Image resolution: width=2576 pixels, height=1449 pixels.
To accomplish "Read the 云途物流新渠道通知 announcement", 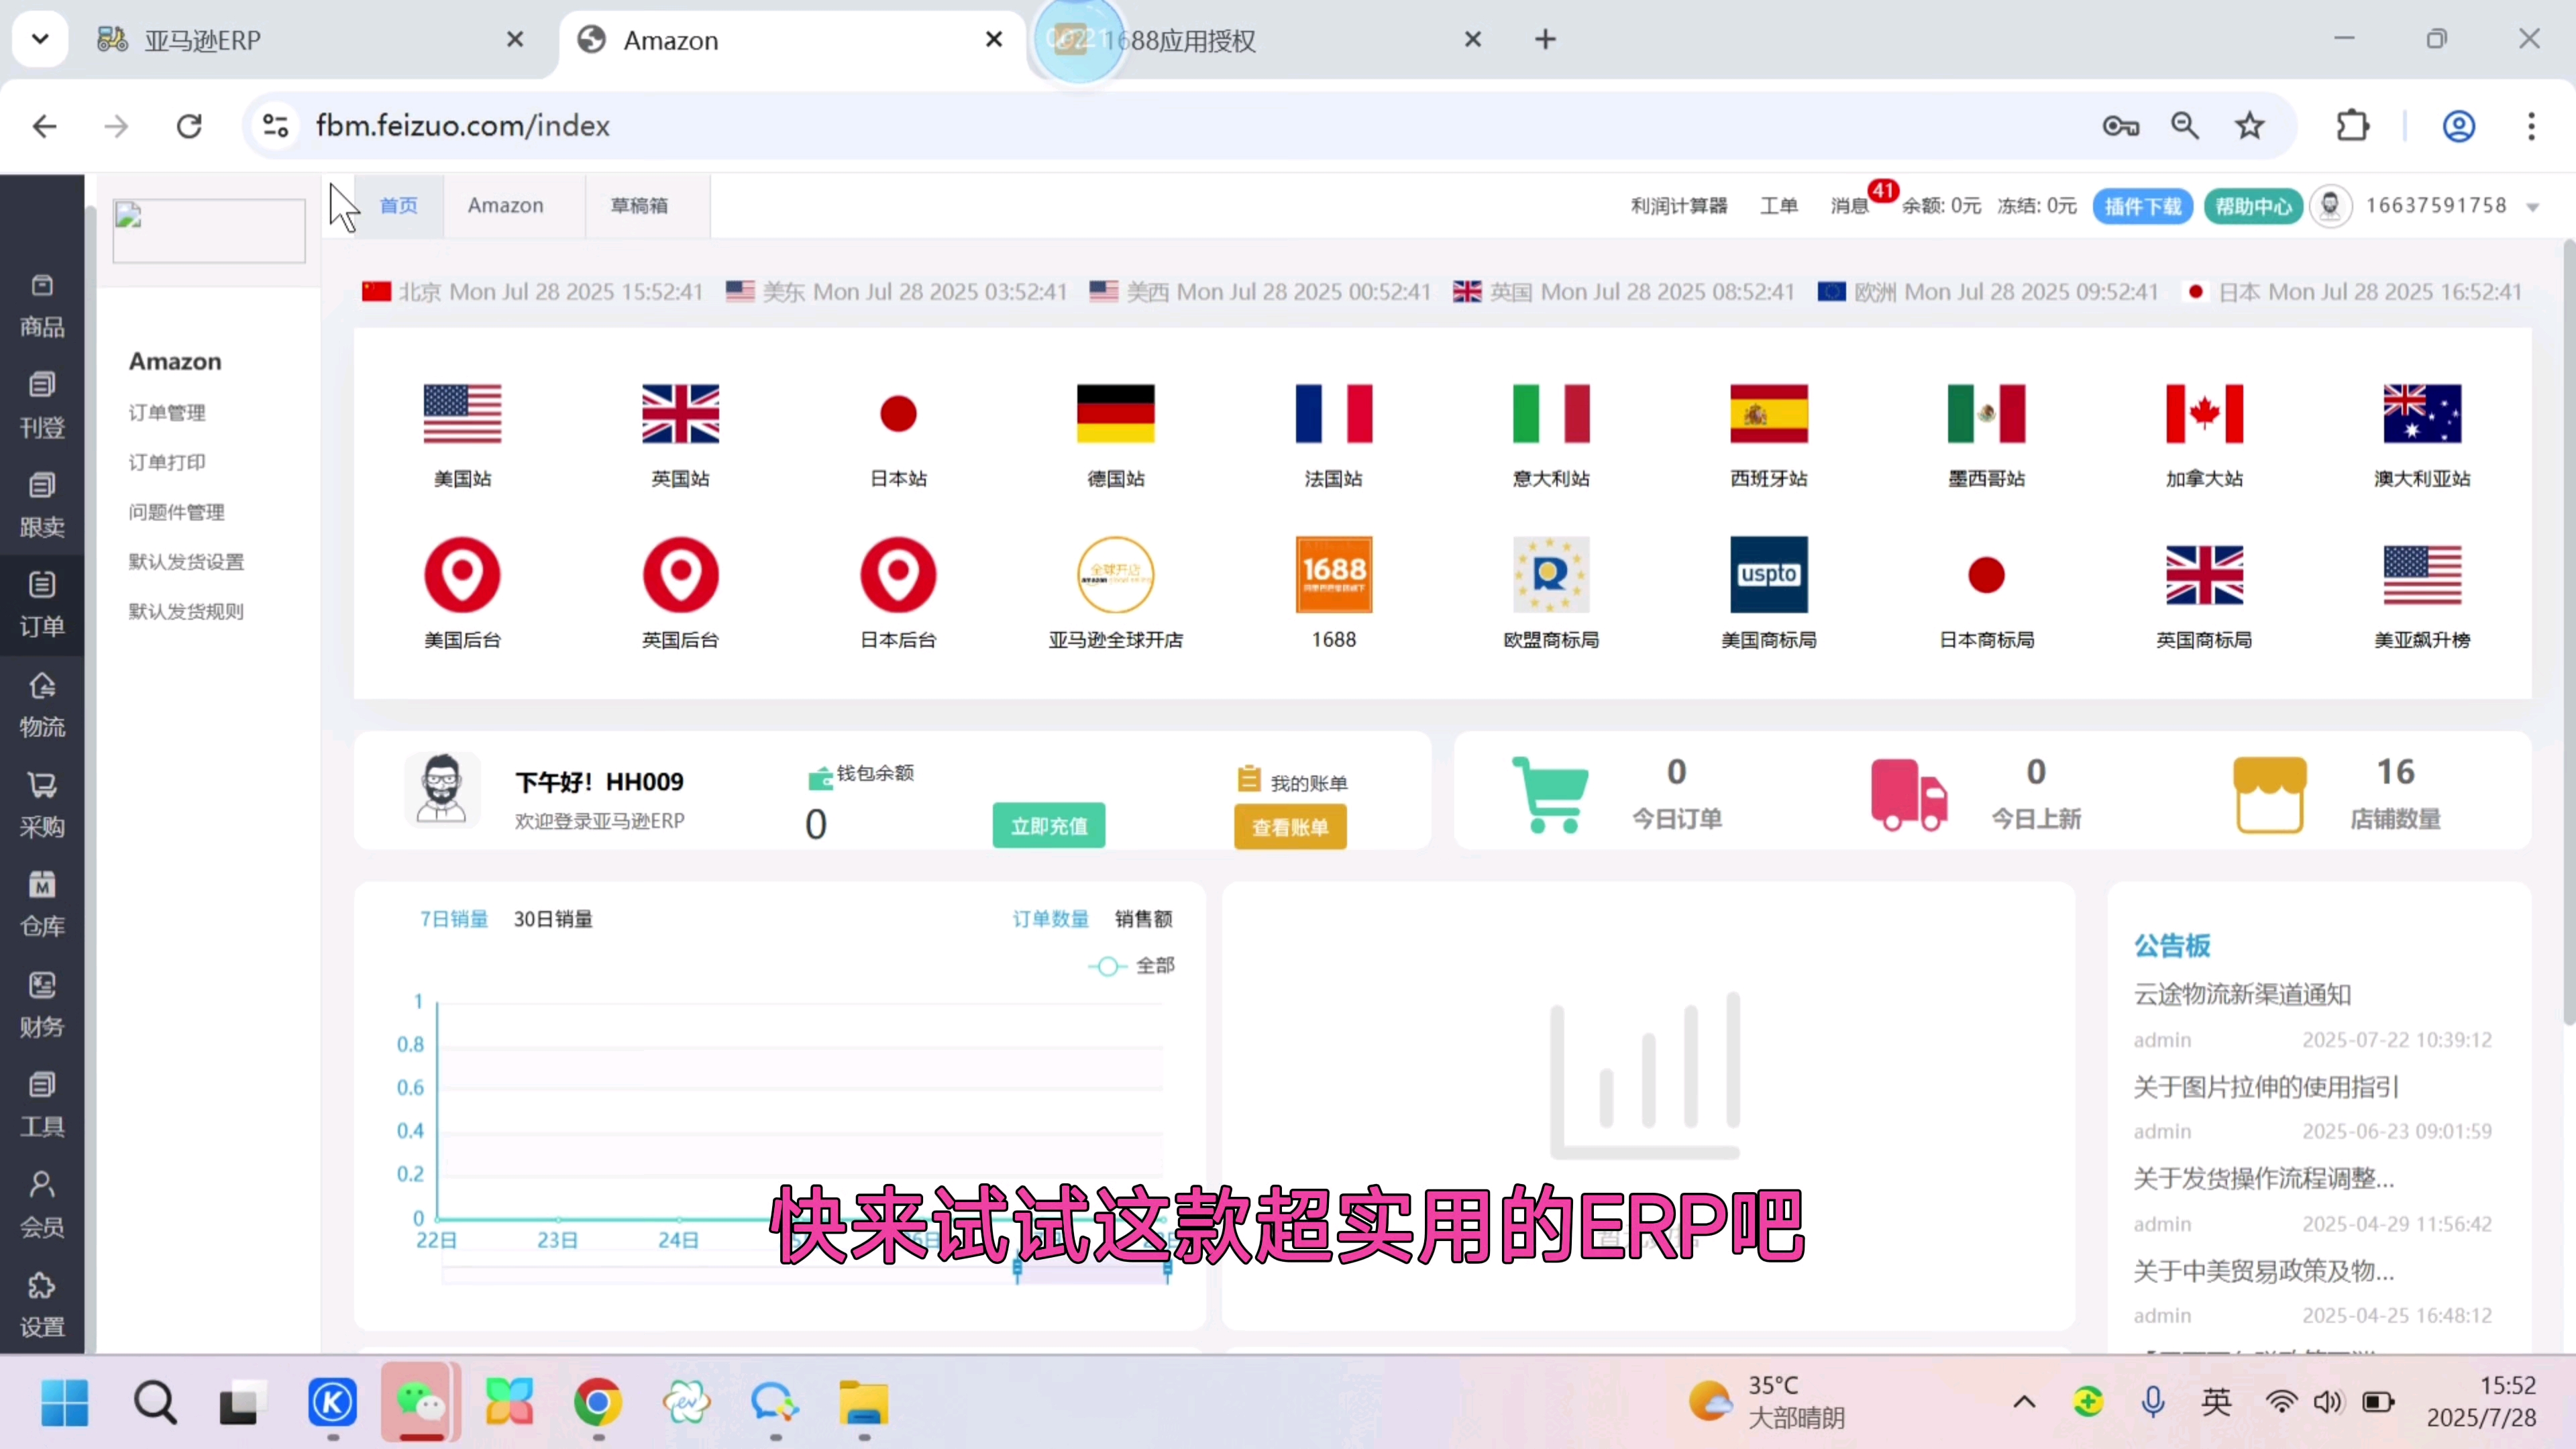I will pos(2242,994).
